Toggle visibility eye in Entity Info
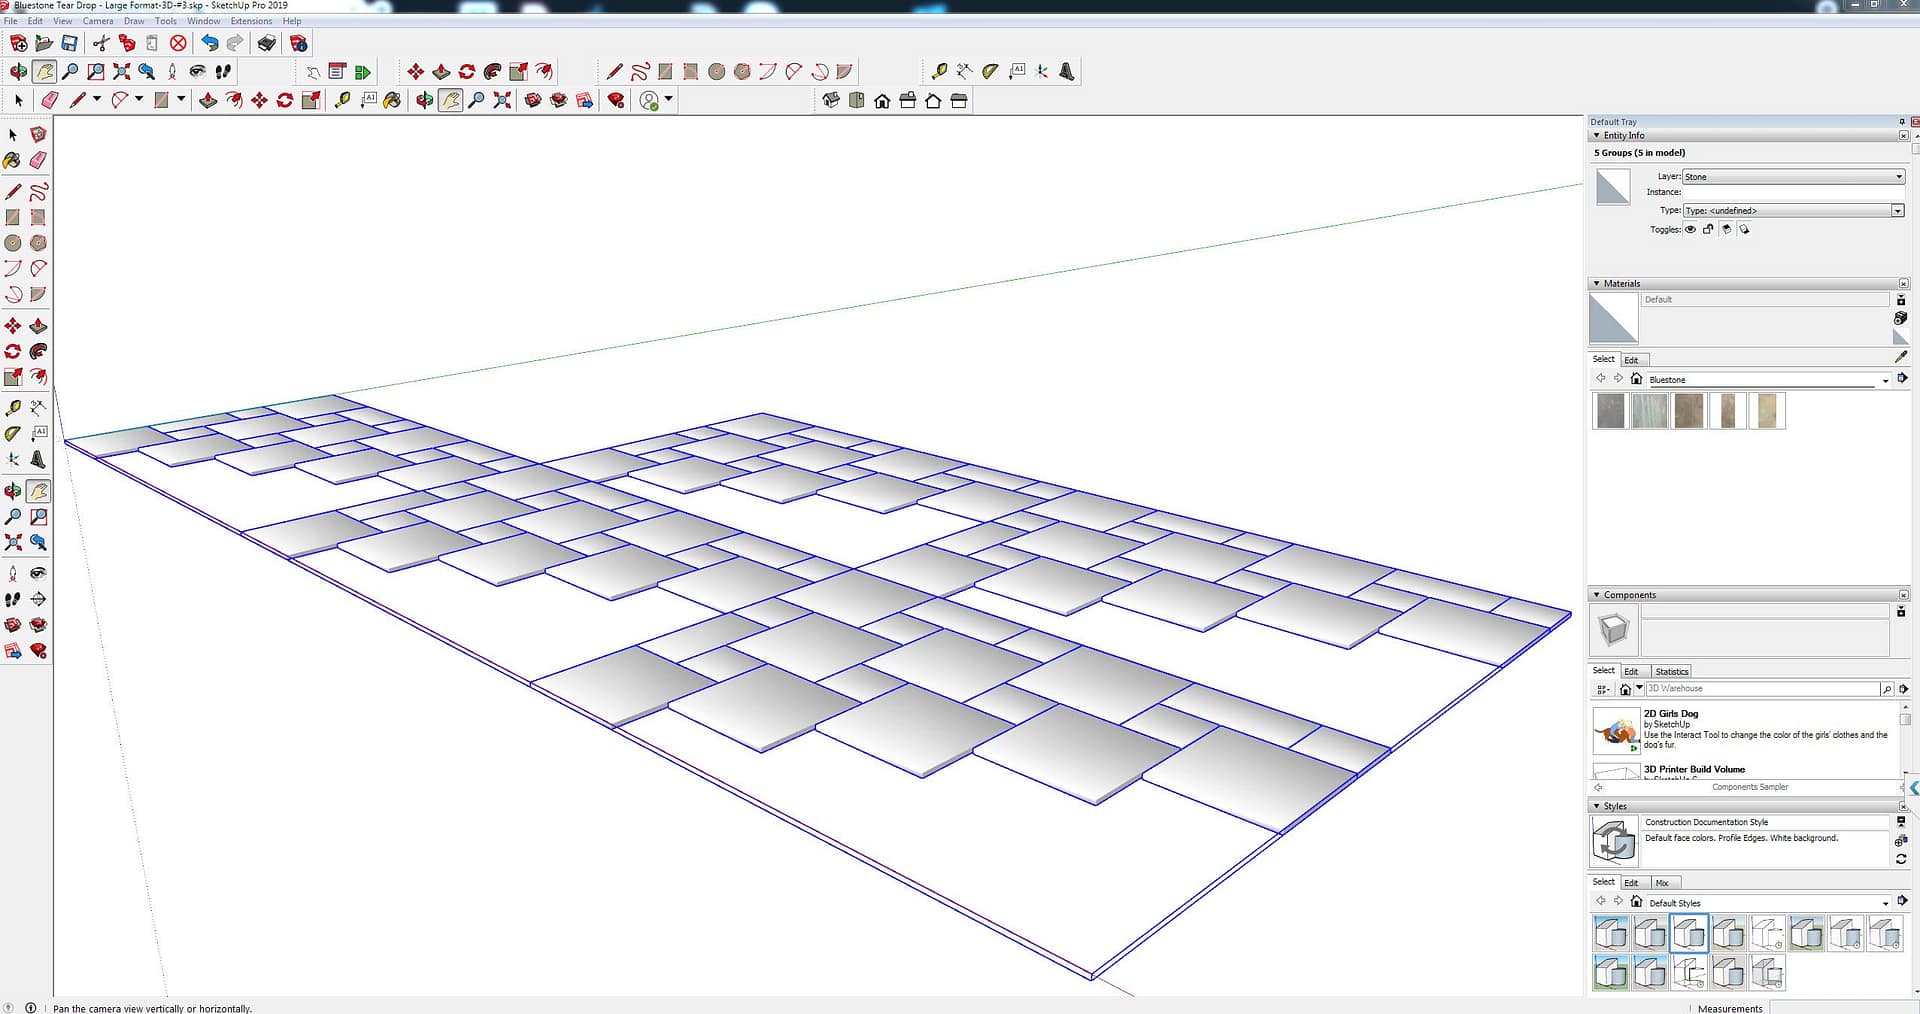This screenshot has width=1920, height=1014. click(1691, 230)
